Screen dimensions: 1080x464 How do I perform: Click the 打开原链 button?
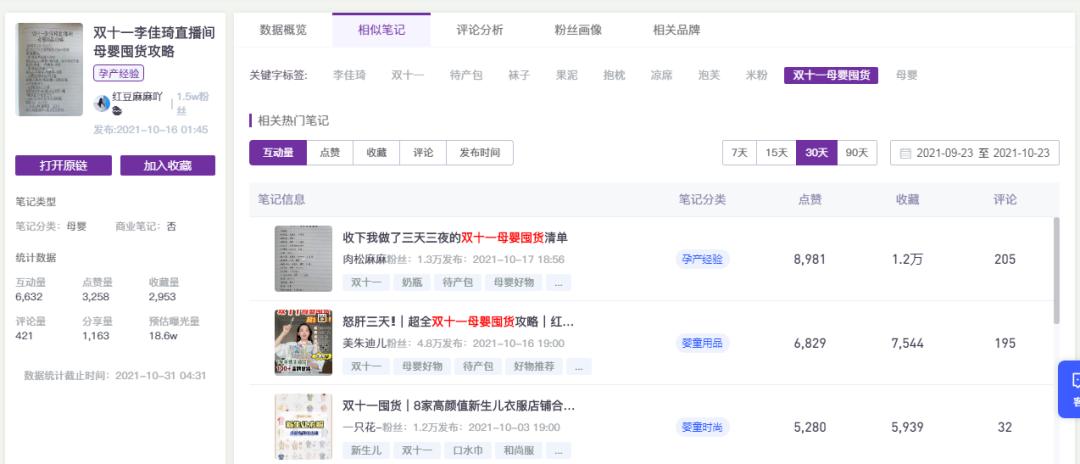[63, 165]
